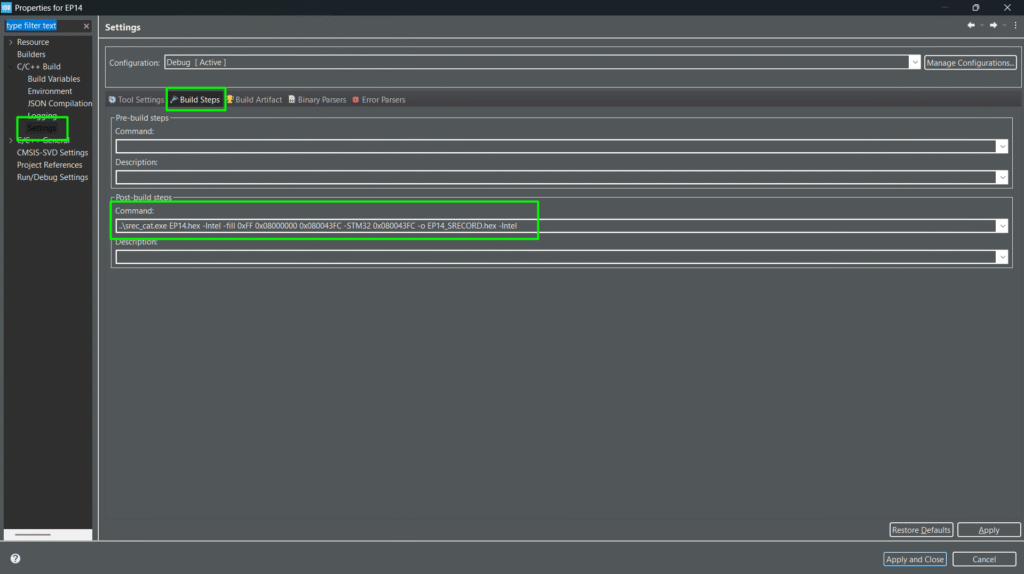Open the three-dot view menu icon

tap(1015, 26)
